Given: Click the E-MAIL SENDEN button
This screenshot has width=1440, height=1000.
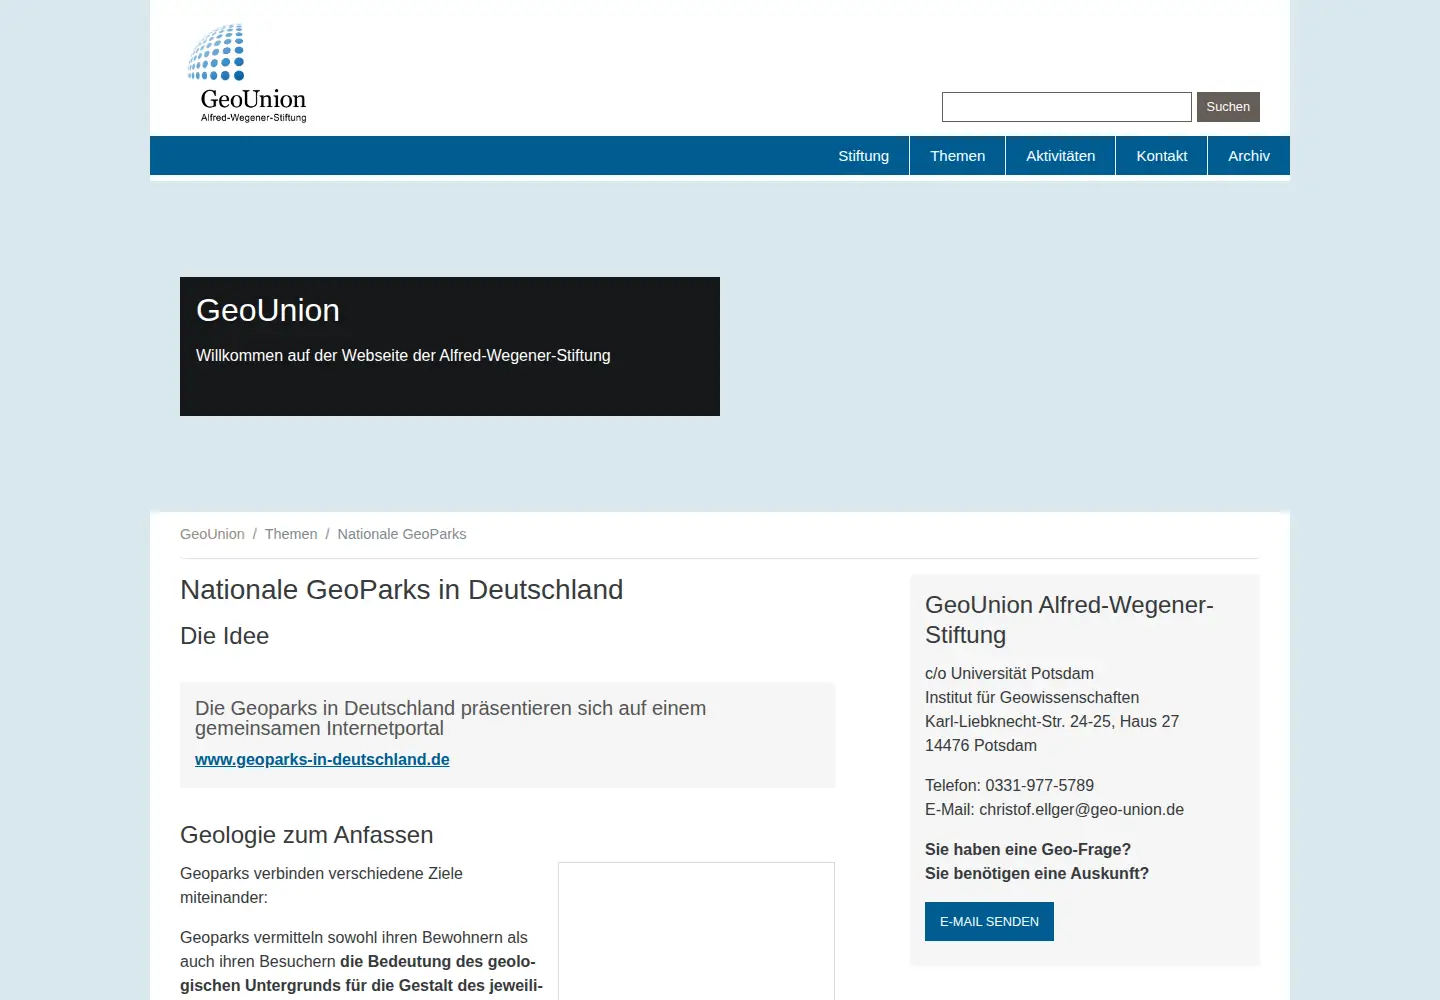Looking at the screenshot, I should click(x=989, y=922).
